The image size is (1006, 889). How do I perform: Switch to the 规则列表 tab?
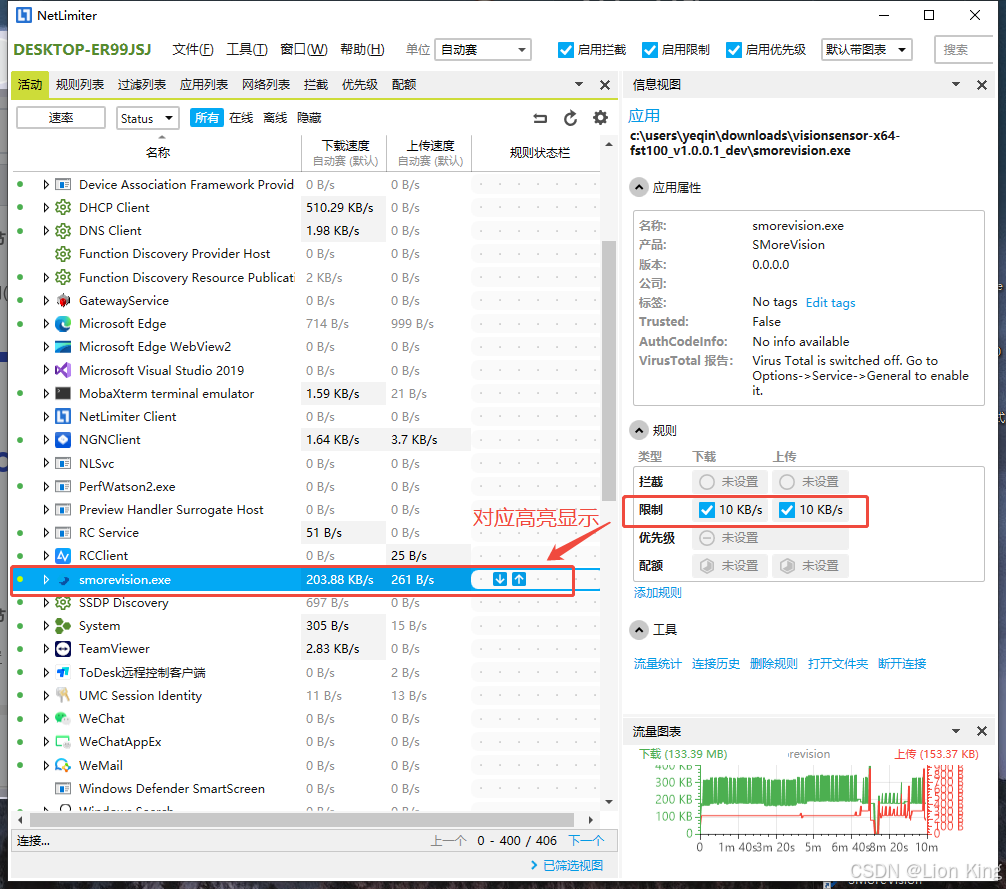point(80,85)
